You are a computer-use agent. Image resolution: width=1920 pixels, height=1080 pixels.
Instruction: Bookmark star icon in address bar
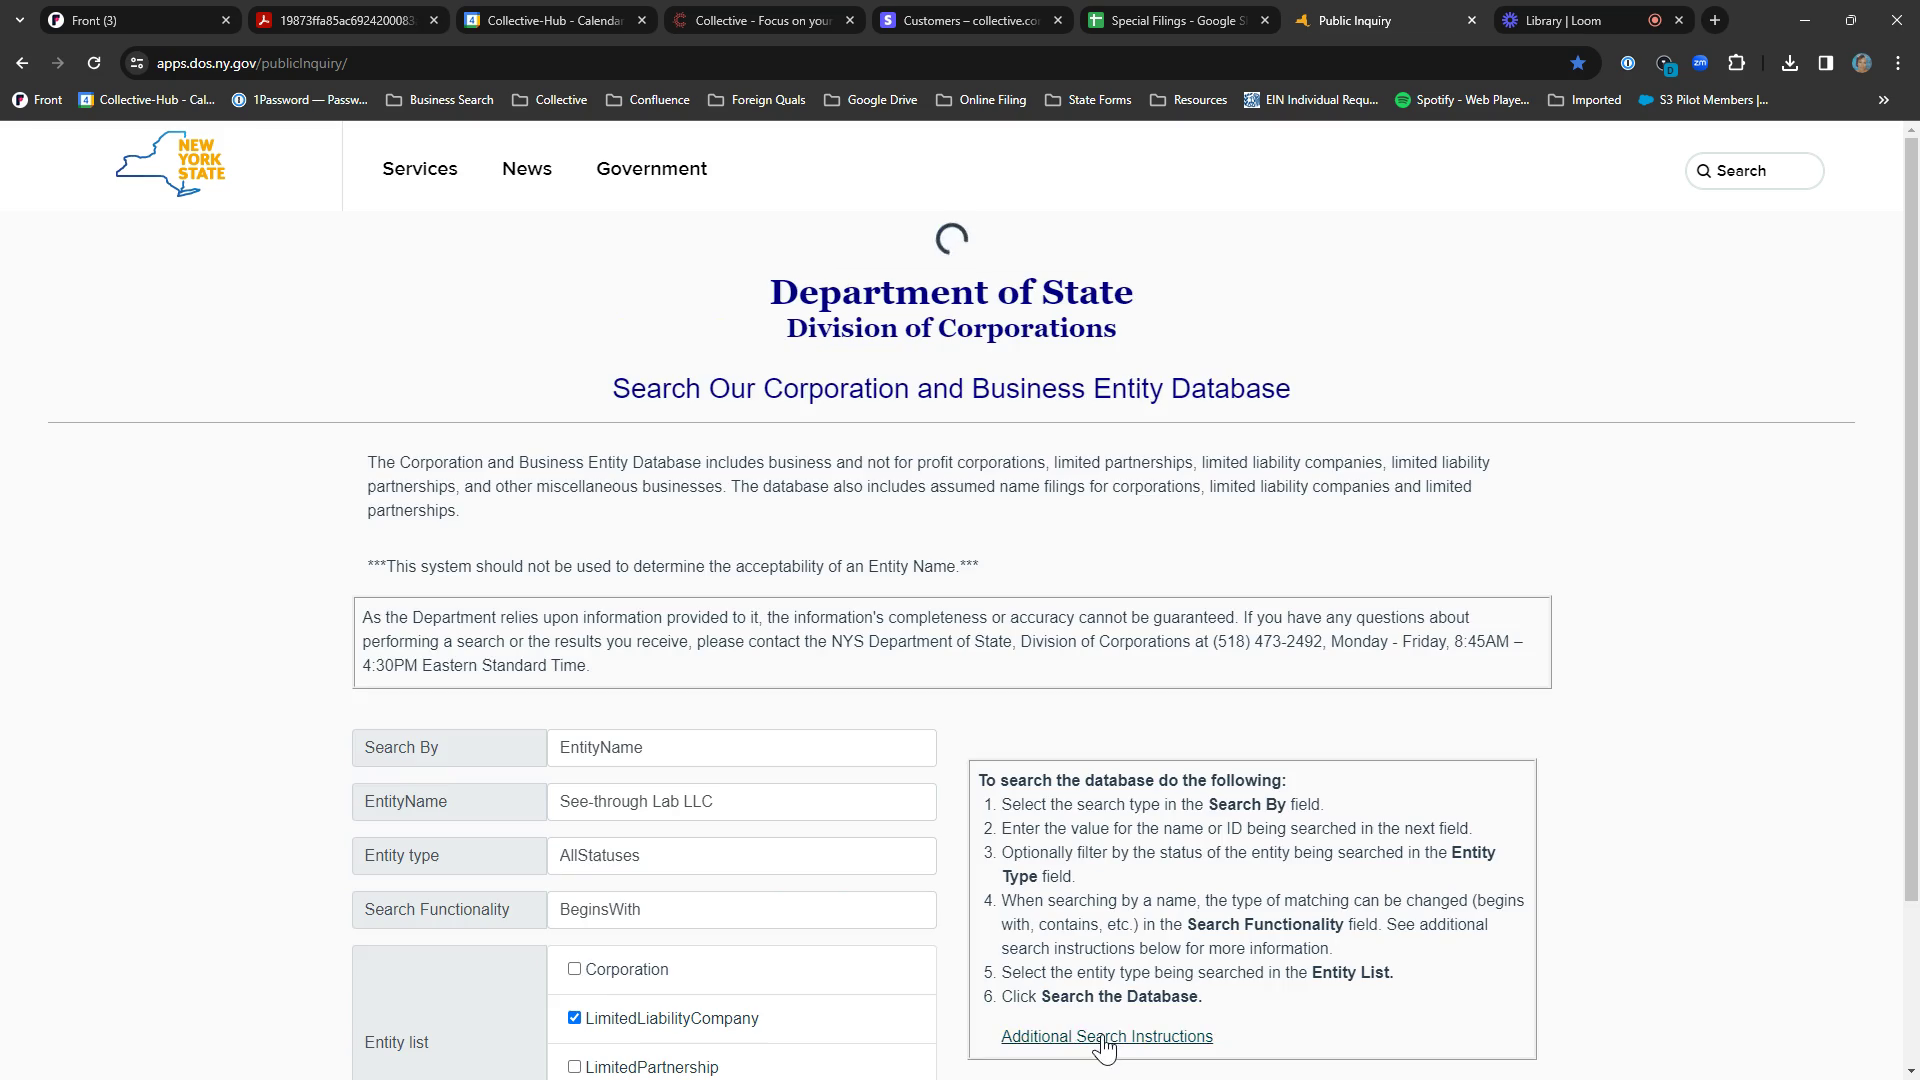1577,63
